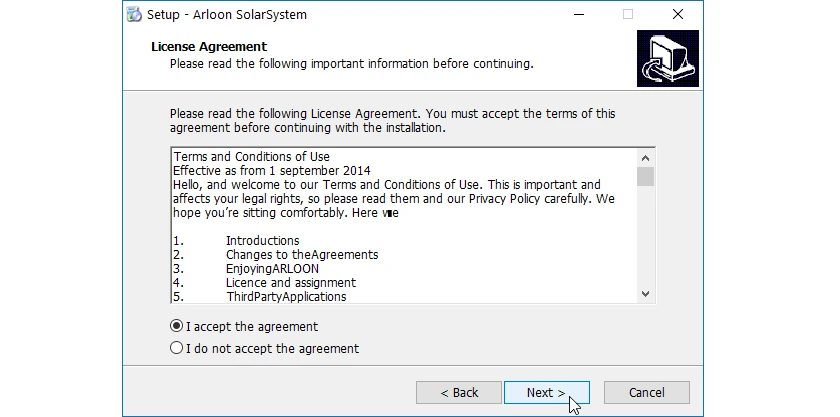Click the 'Setup - Arloon SolarSystem' title bar
Viewport: 840px width, 417px height.
tap(227, 14)
